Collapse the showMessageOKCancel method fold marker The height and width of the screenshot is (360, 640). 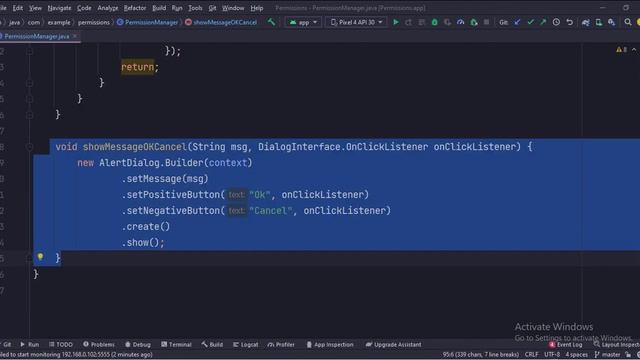click(x=29, y=147)
